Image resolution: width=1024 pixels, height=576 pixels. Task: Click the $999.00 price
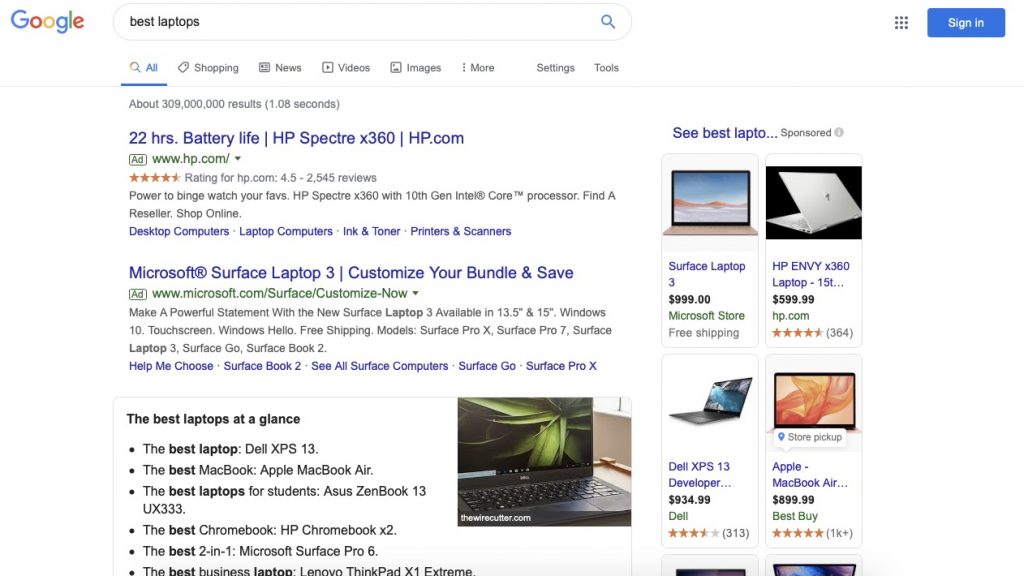click(x=689, y=299)
